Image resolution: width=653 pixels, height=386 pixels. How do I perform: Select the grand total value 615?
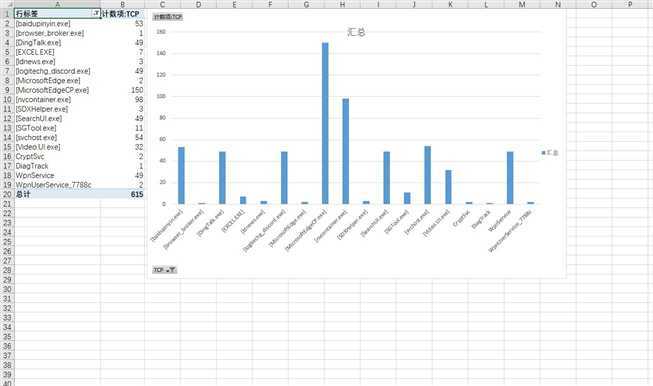coord(122,194)
